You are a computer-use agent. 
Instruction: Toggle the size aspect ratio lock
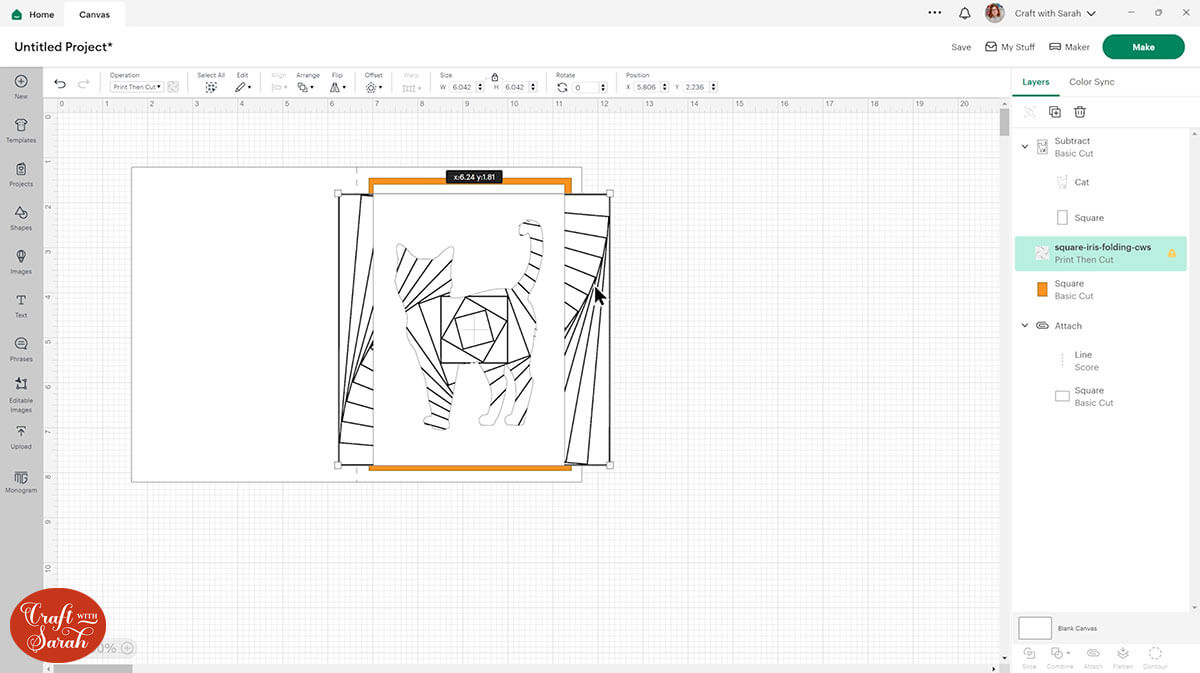pos(495,77)
